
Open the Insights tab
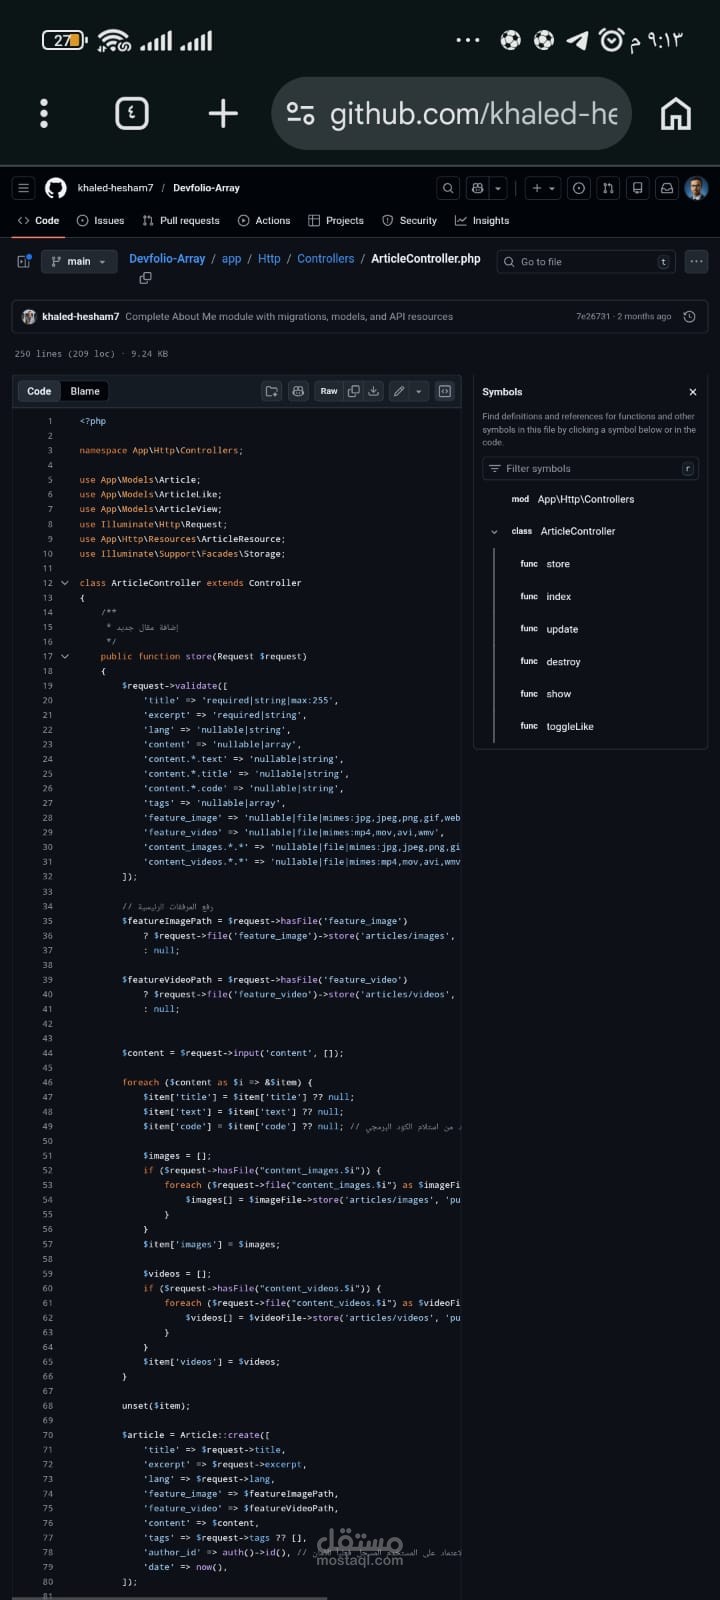click(482, 220)
